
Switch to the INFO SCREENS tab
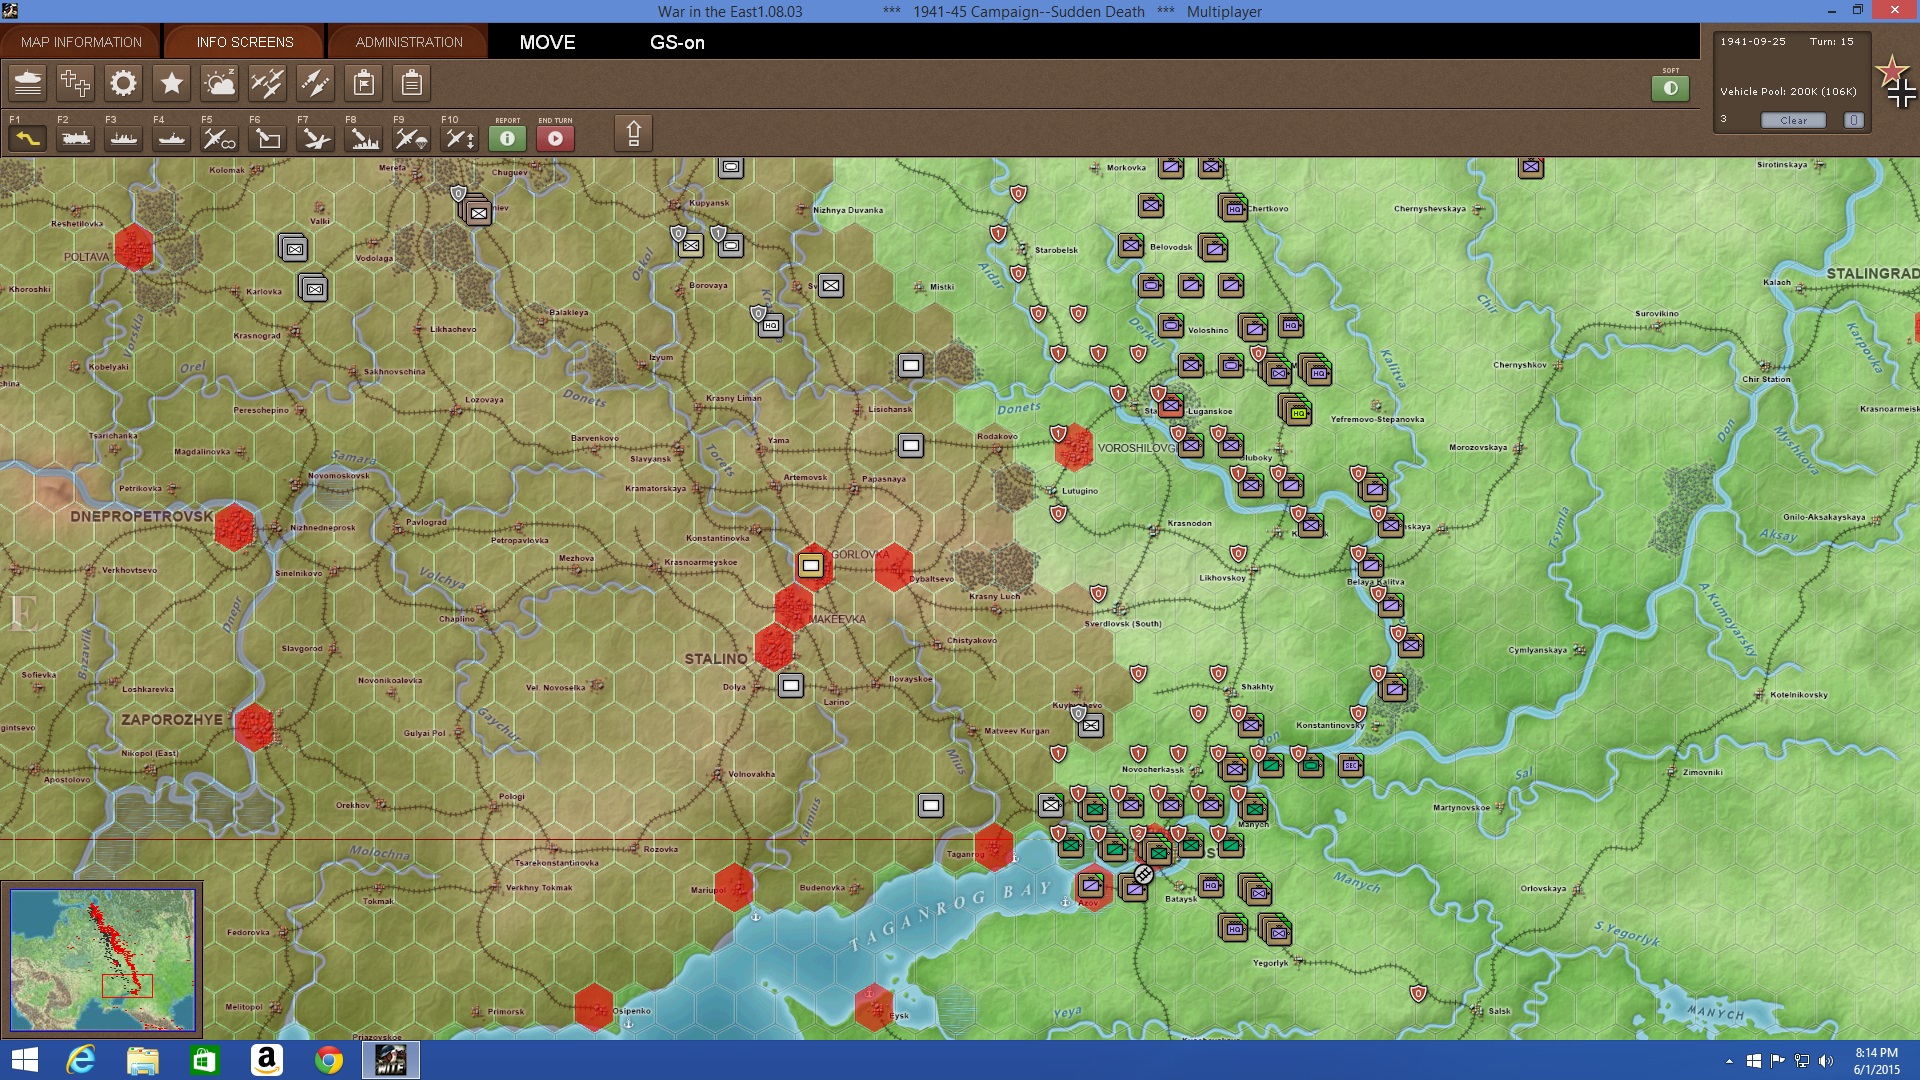pyautogui.click(x=245, y=42)
